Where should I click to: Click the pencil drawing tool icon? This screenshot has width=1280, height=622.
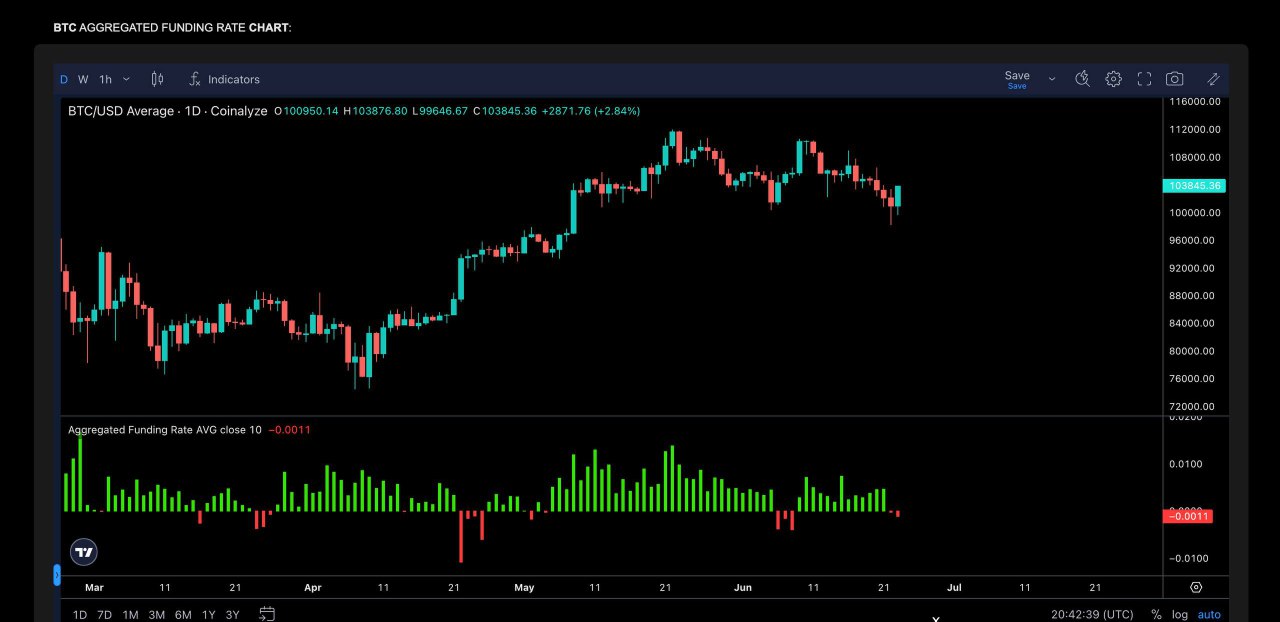(1213, 79)
